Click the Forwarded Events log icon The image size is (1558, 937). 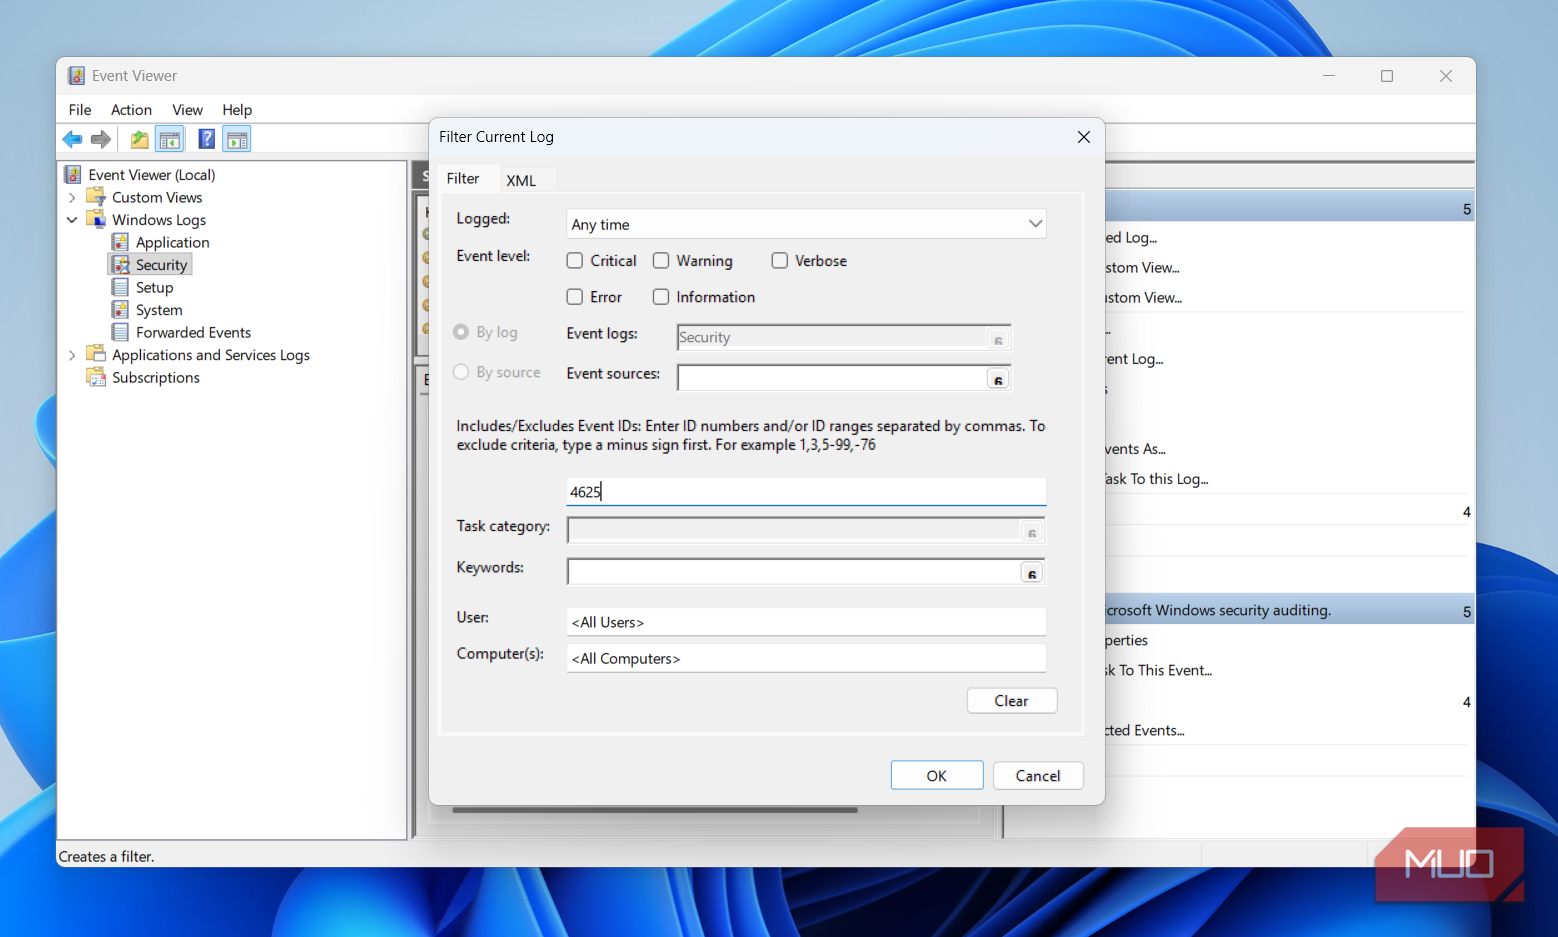click(x=120, y=332)
